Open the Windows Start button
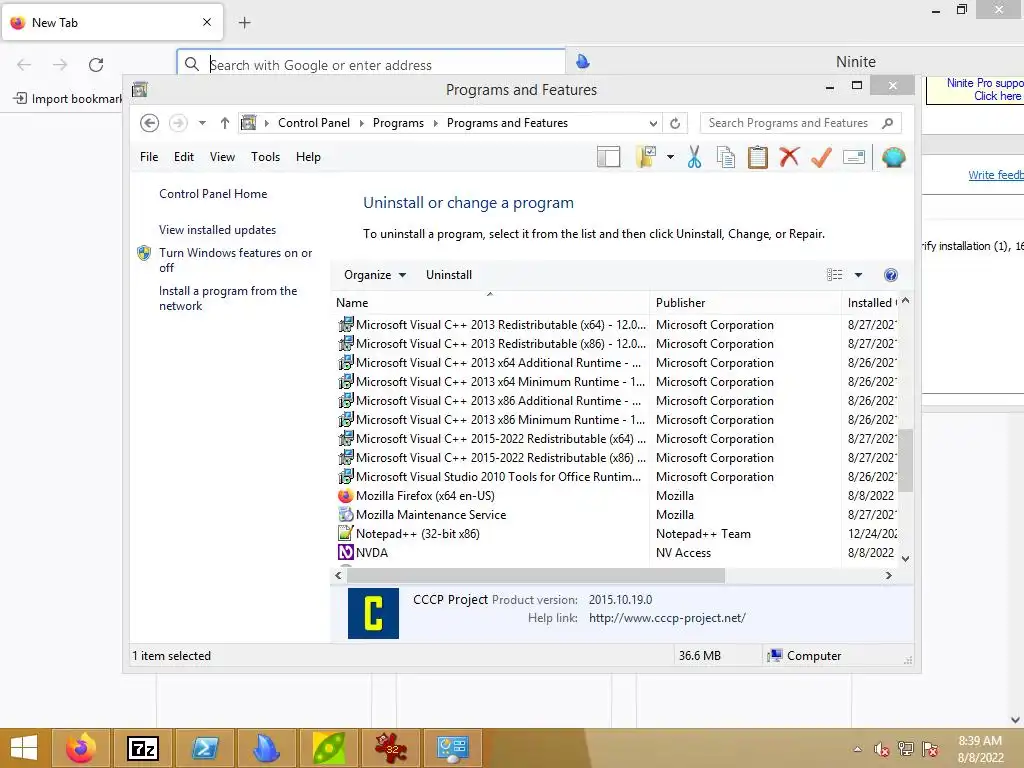1024x768 pixels. click(x=24, y=748)
